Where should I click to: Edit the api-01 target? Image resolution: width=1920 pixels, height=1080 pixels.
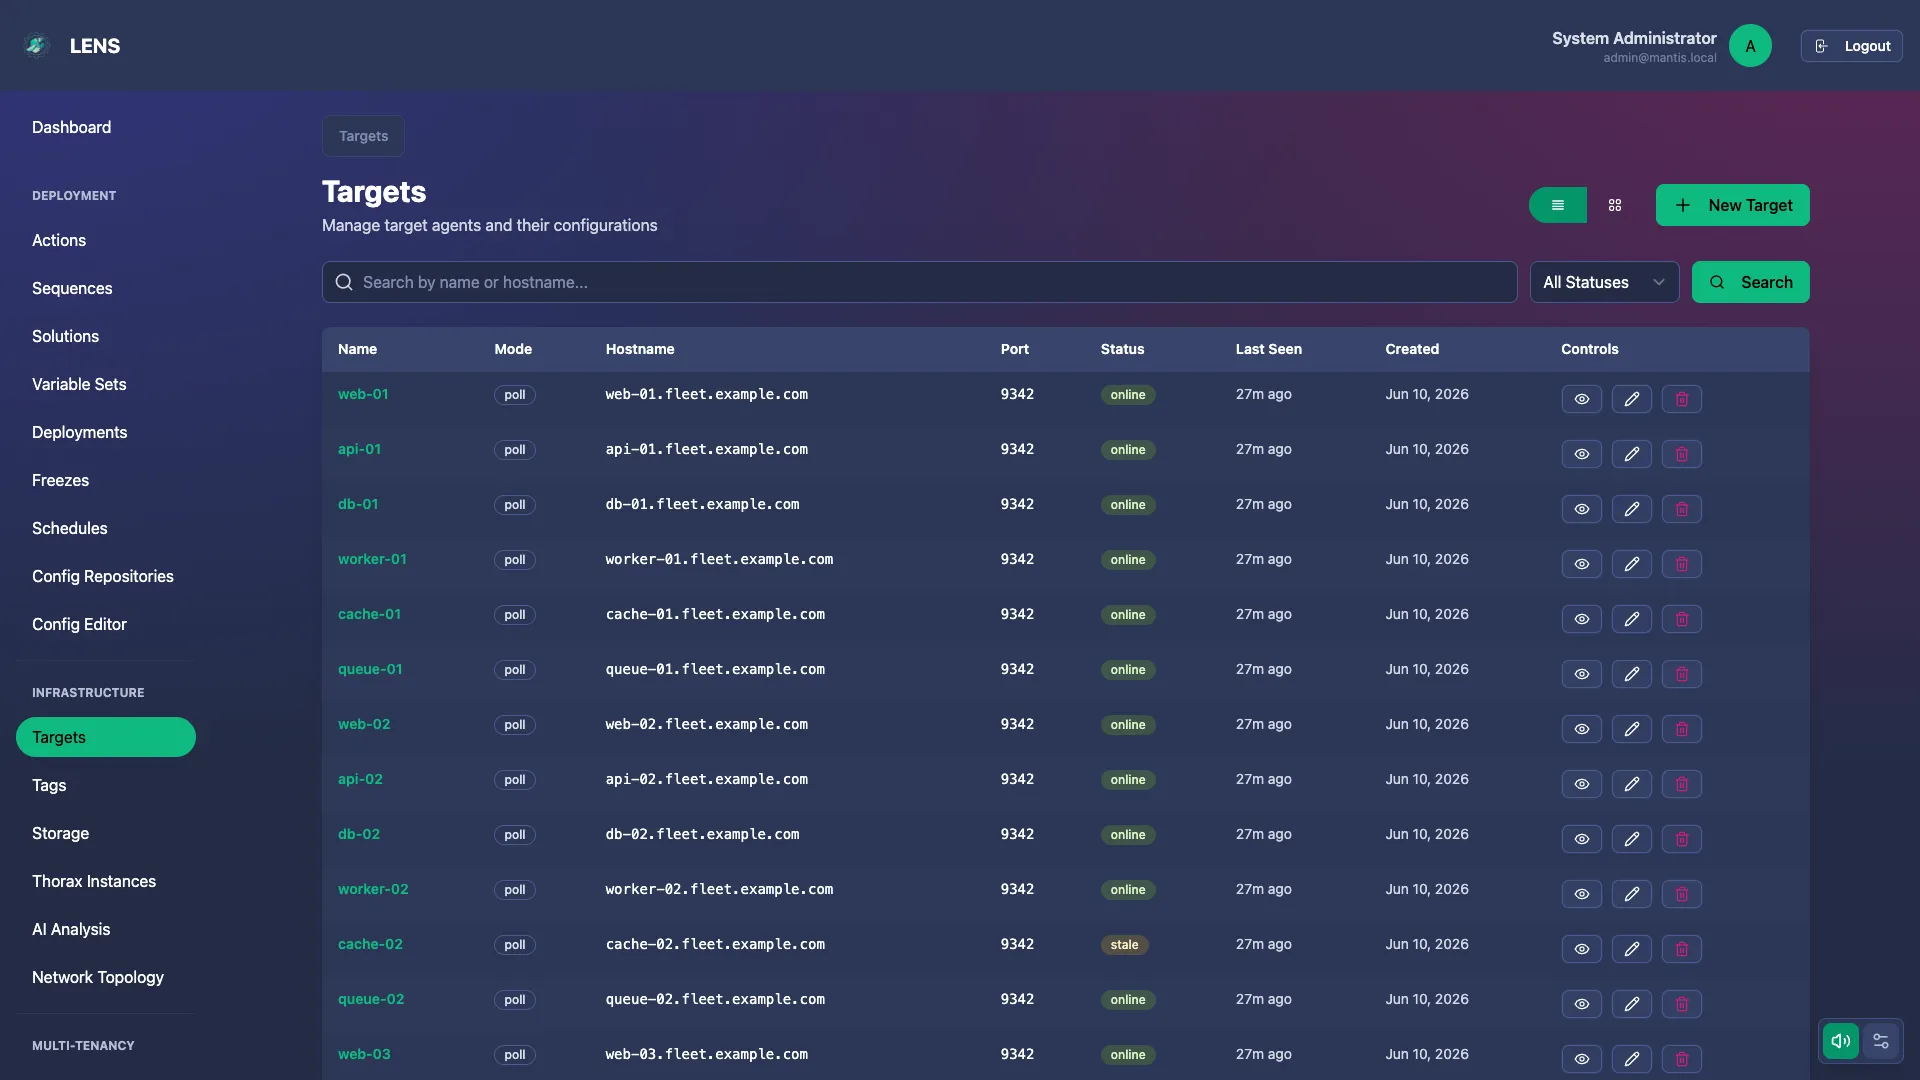1632,454
